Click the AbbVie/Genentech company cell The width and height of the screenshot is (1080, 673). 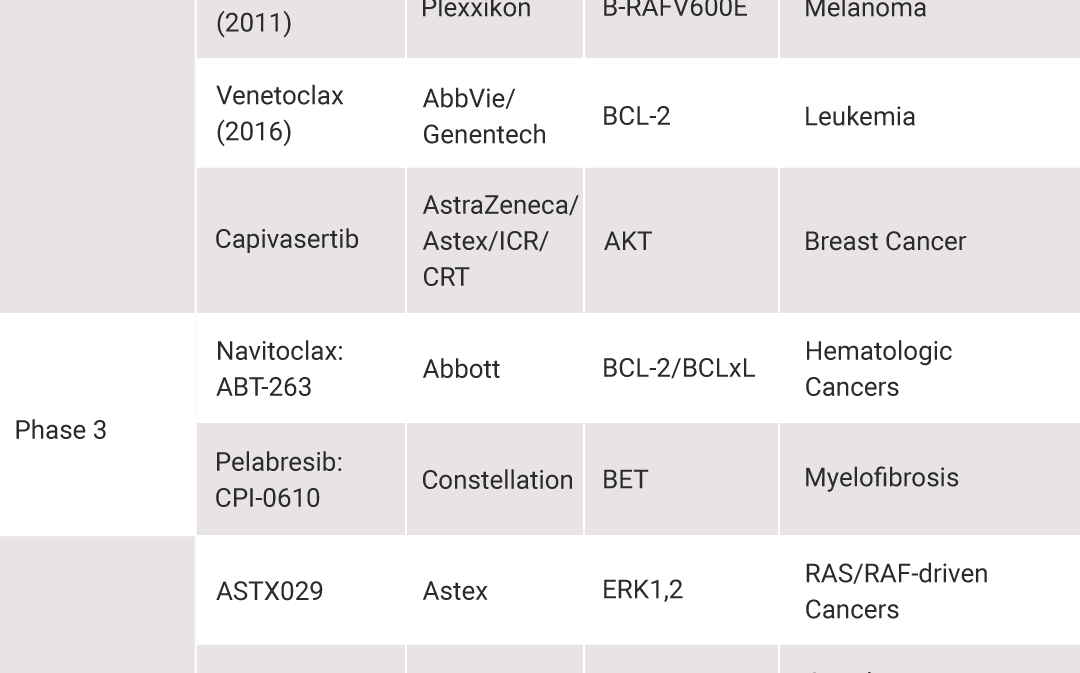495,113
